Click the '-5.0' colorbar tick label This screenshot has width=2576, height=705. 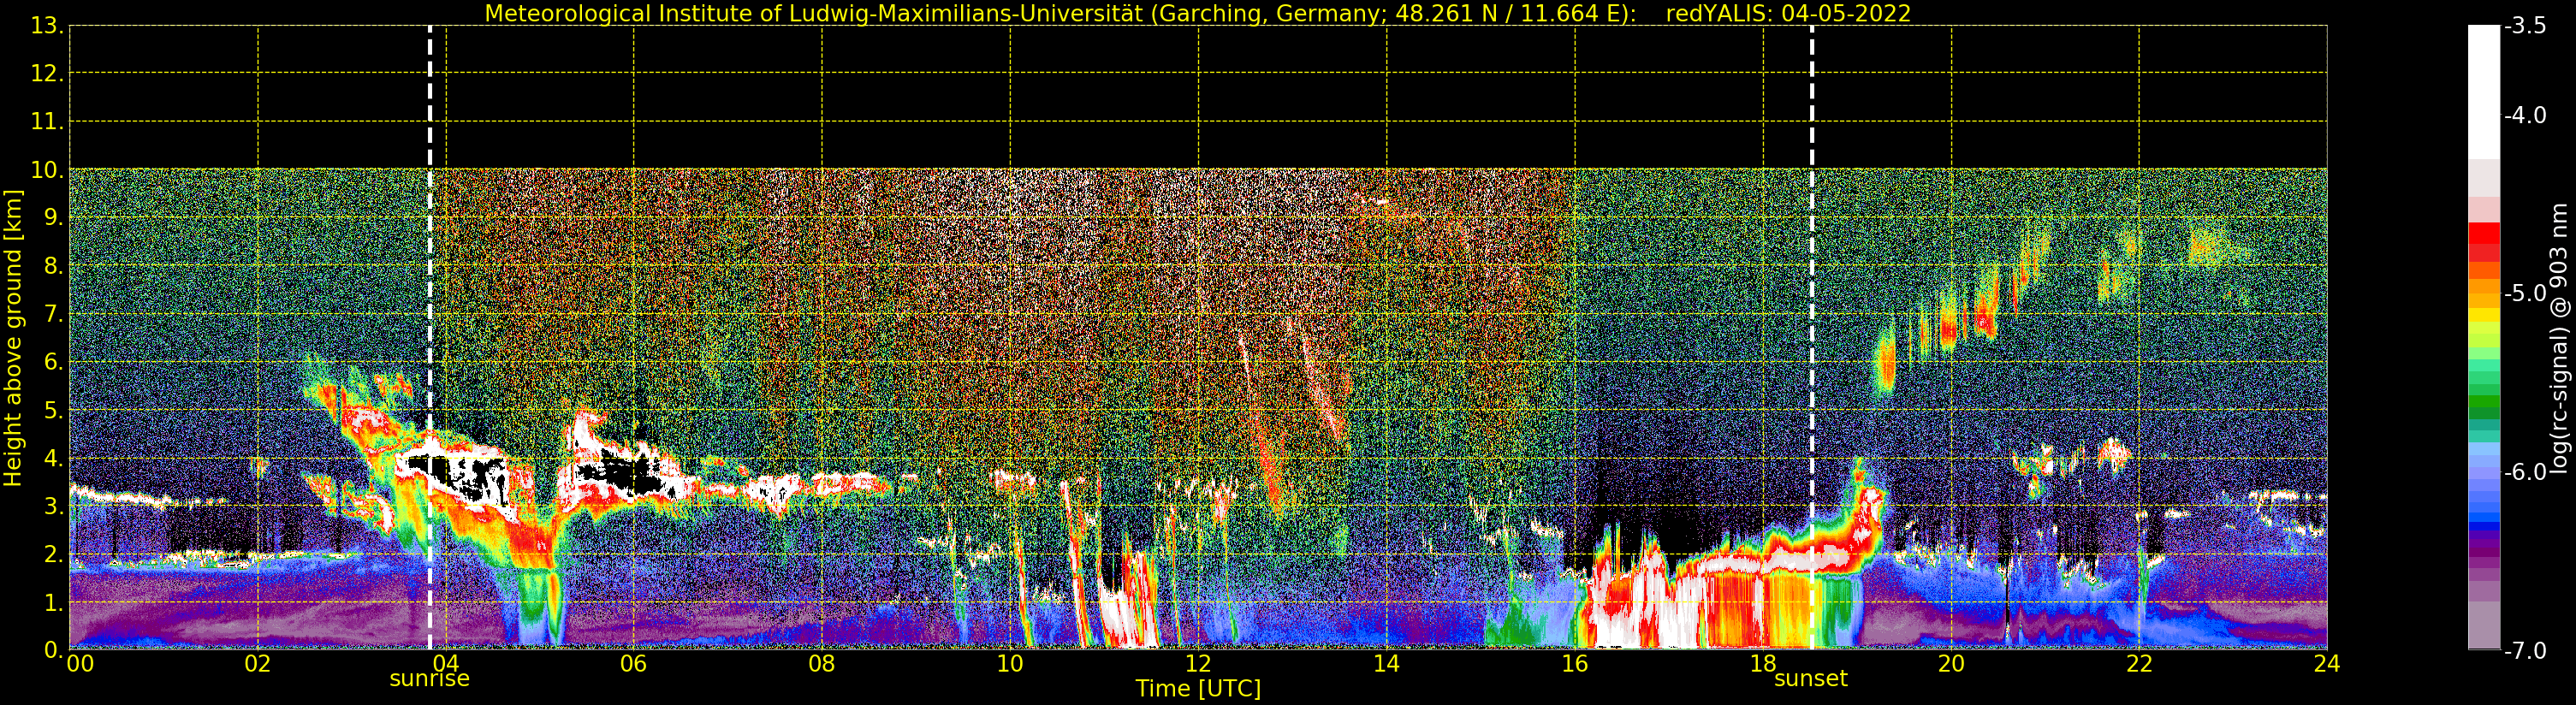(2525, 293)
